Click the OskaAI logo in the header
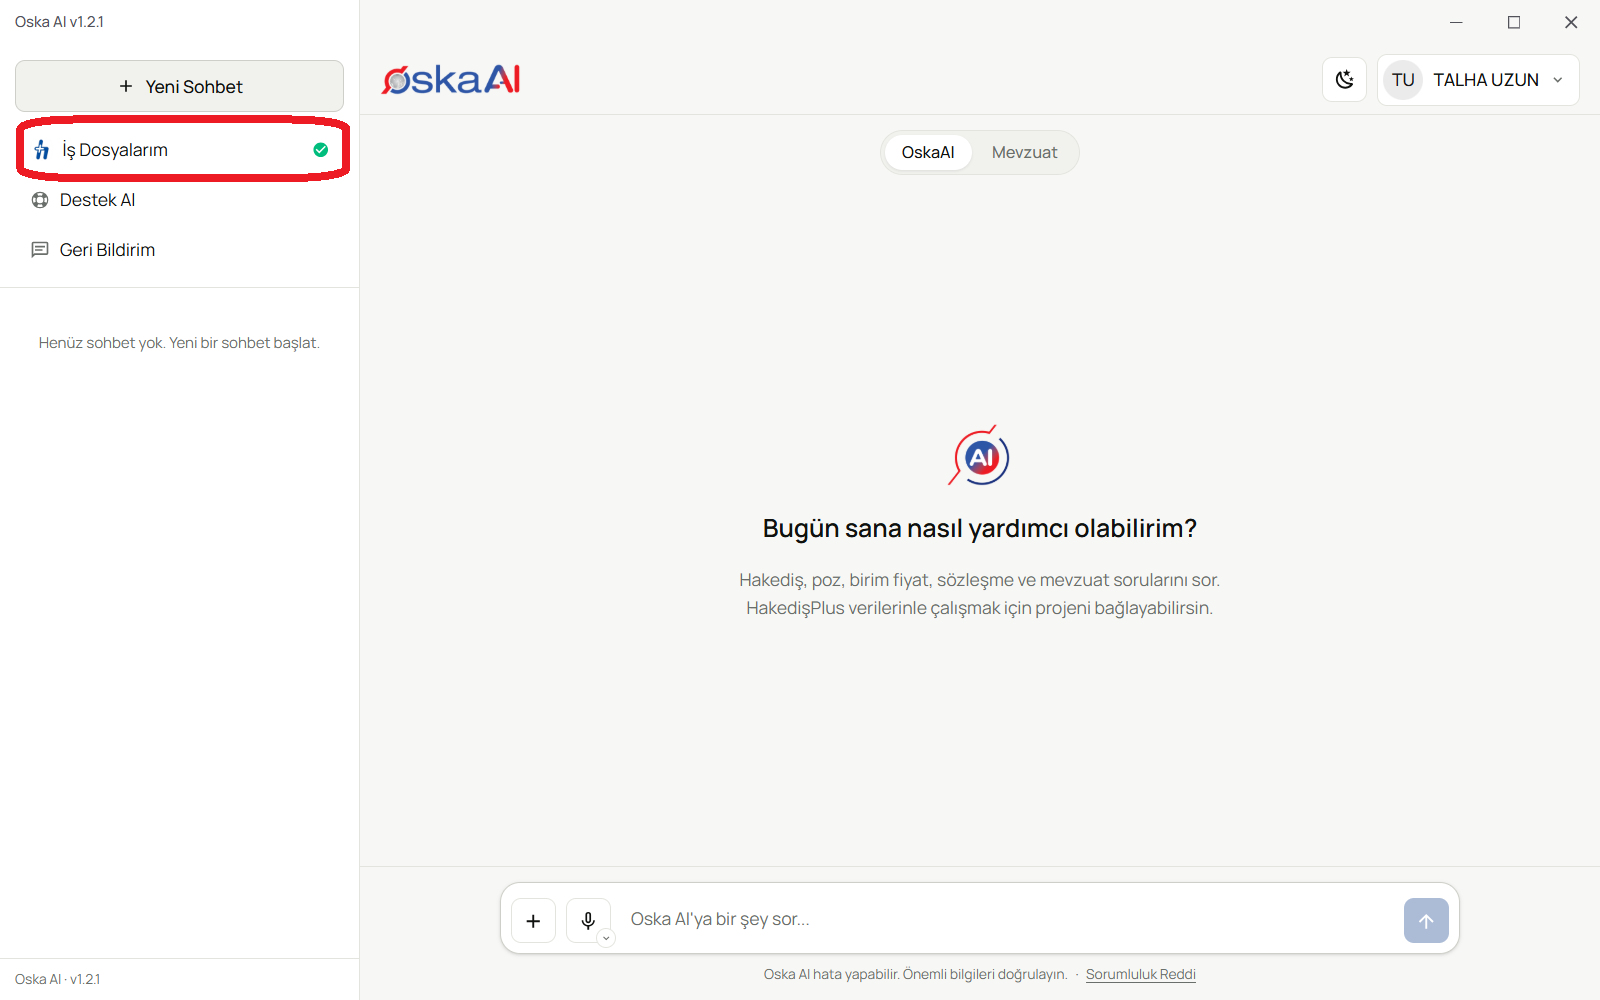 (451, 80)
